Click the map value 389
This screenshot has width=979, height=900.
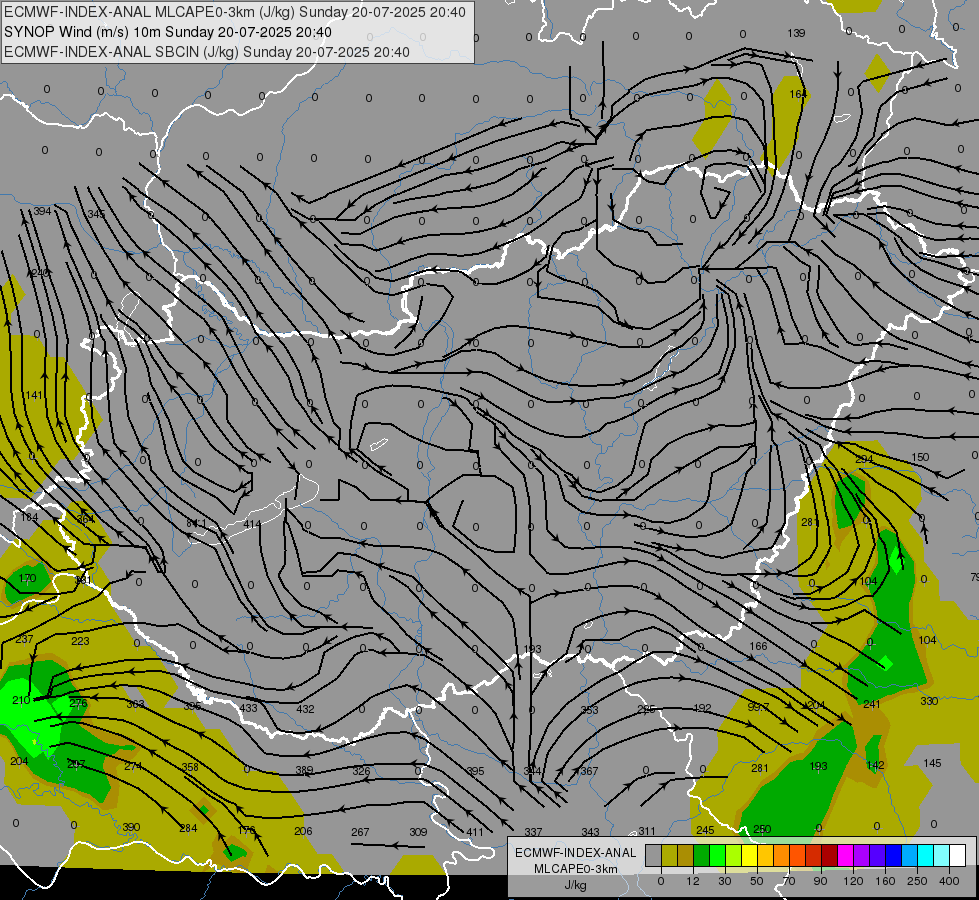[x=305, y=770]
